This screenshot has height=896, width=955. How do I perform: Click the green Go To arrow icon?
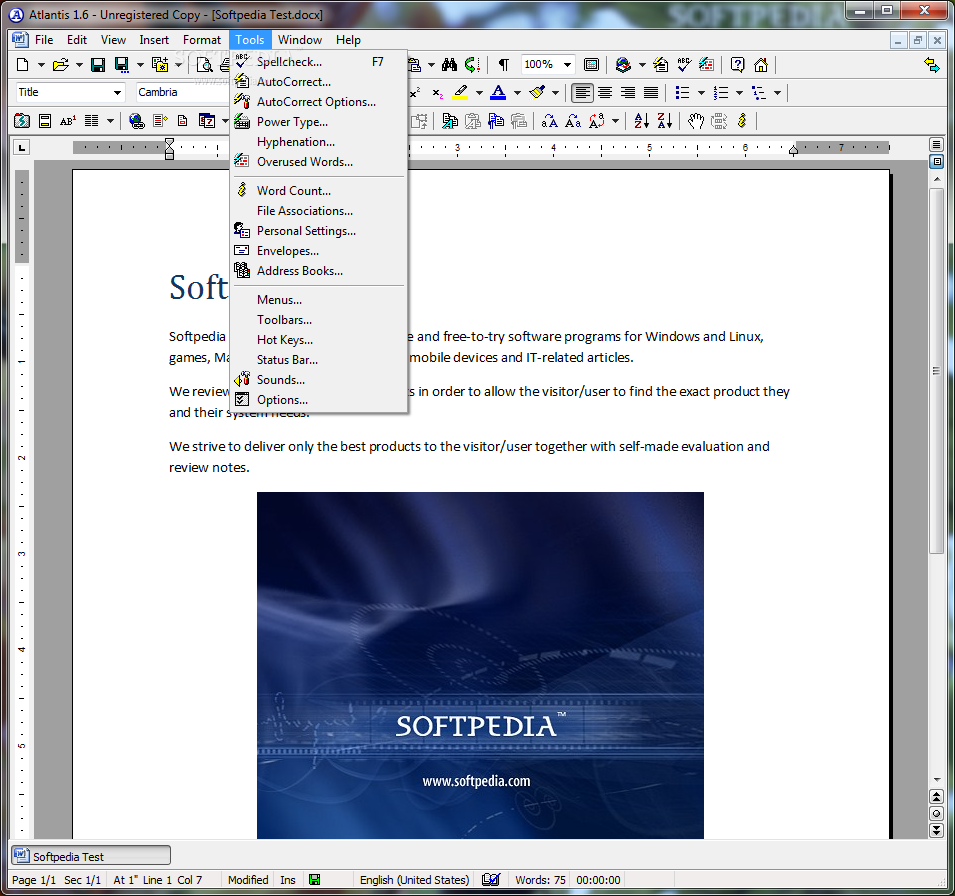click(472, 65)
